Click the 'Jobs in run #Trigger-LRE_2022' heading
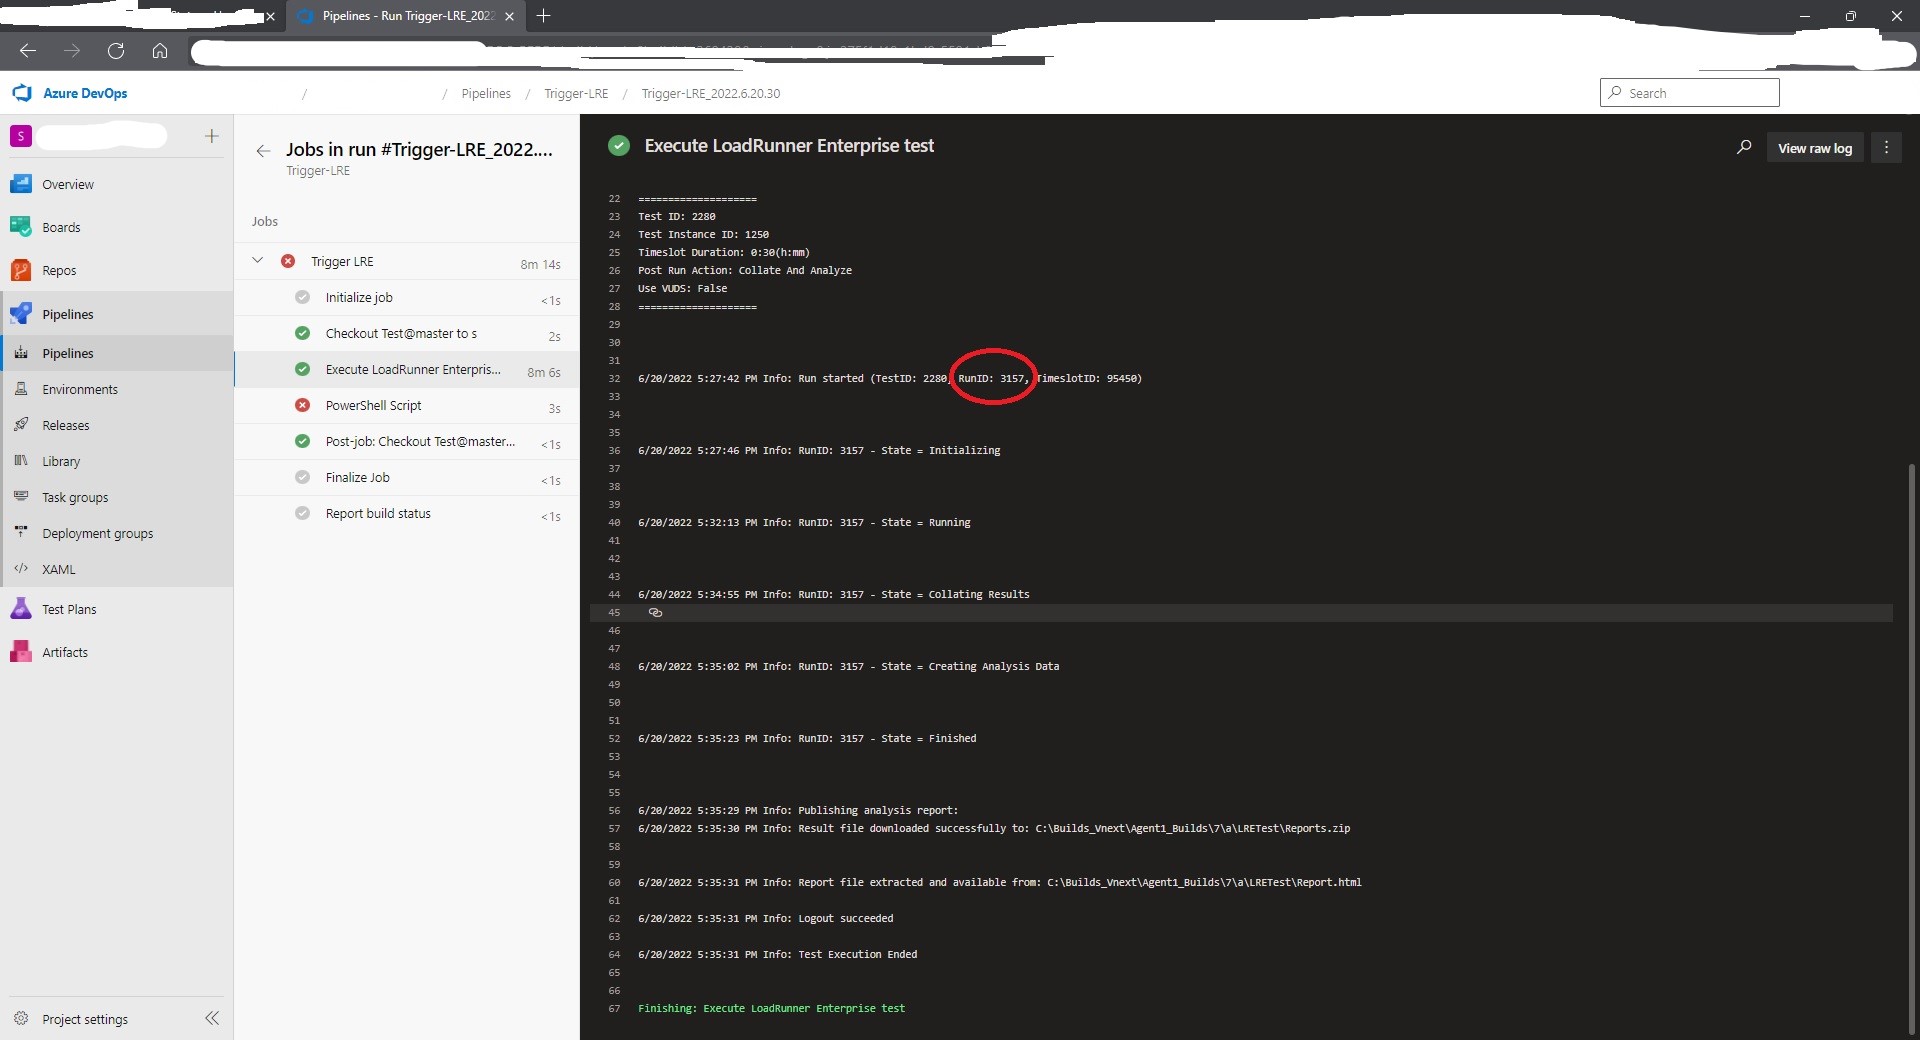Viewport: 1920px width, 1040px height. (x=419, y=150)
